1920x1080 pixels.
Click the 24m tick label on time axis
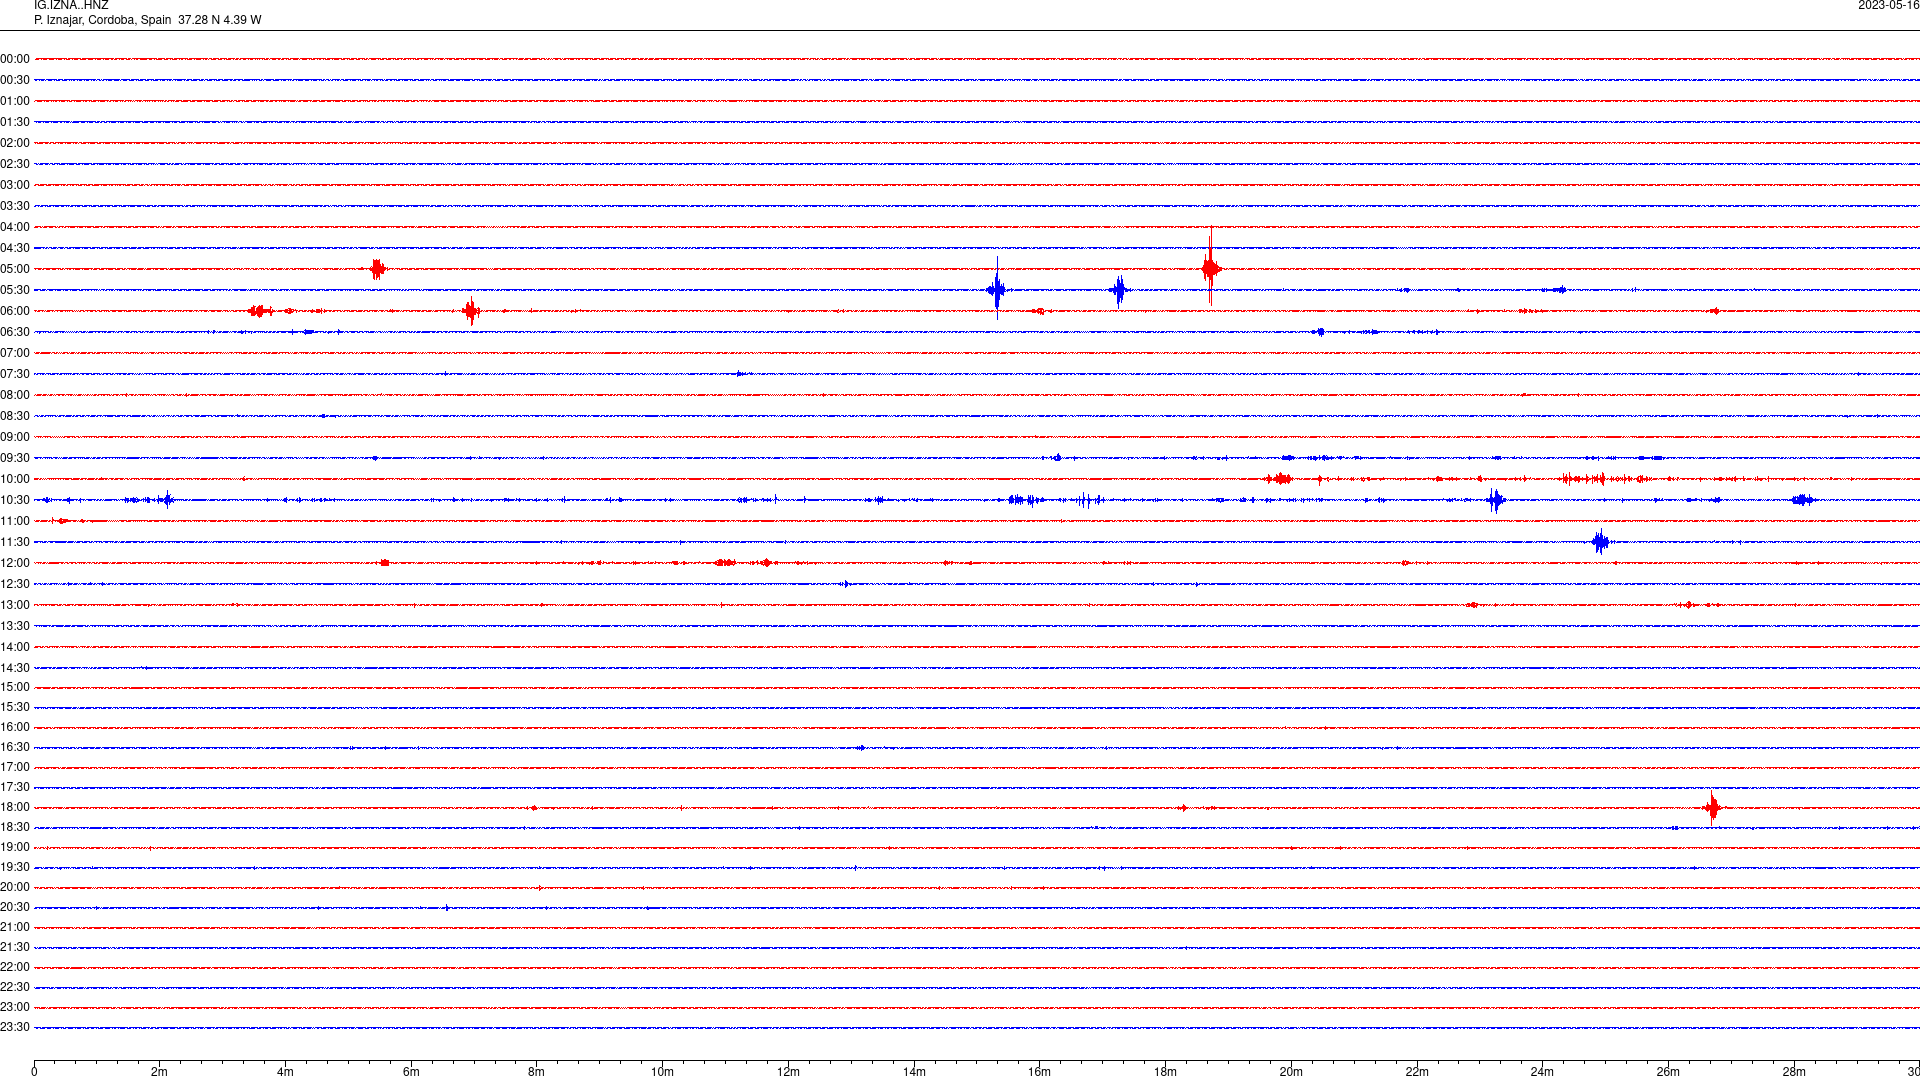coord(1542,1072)
